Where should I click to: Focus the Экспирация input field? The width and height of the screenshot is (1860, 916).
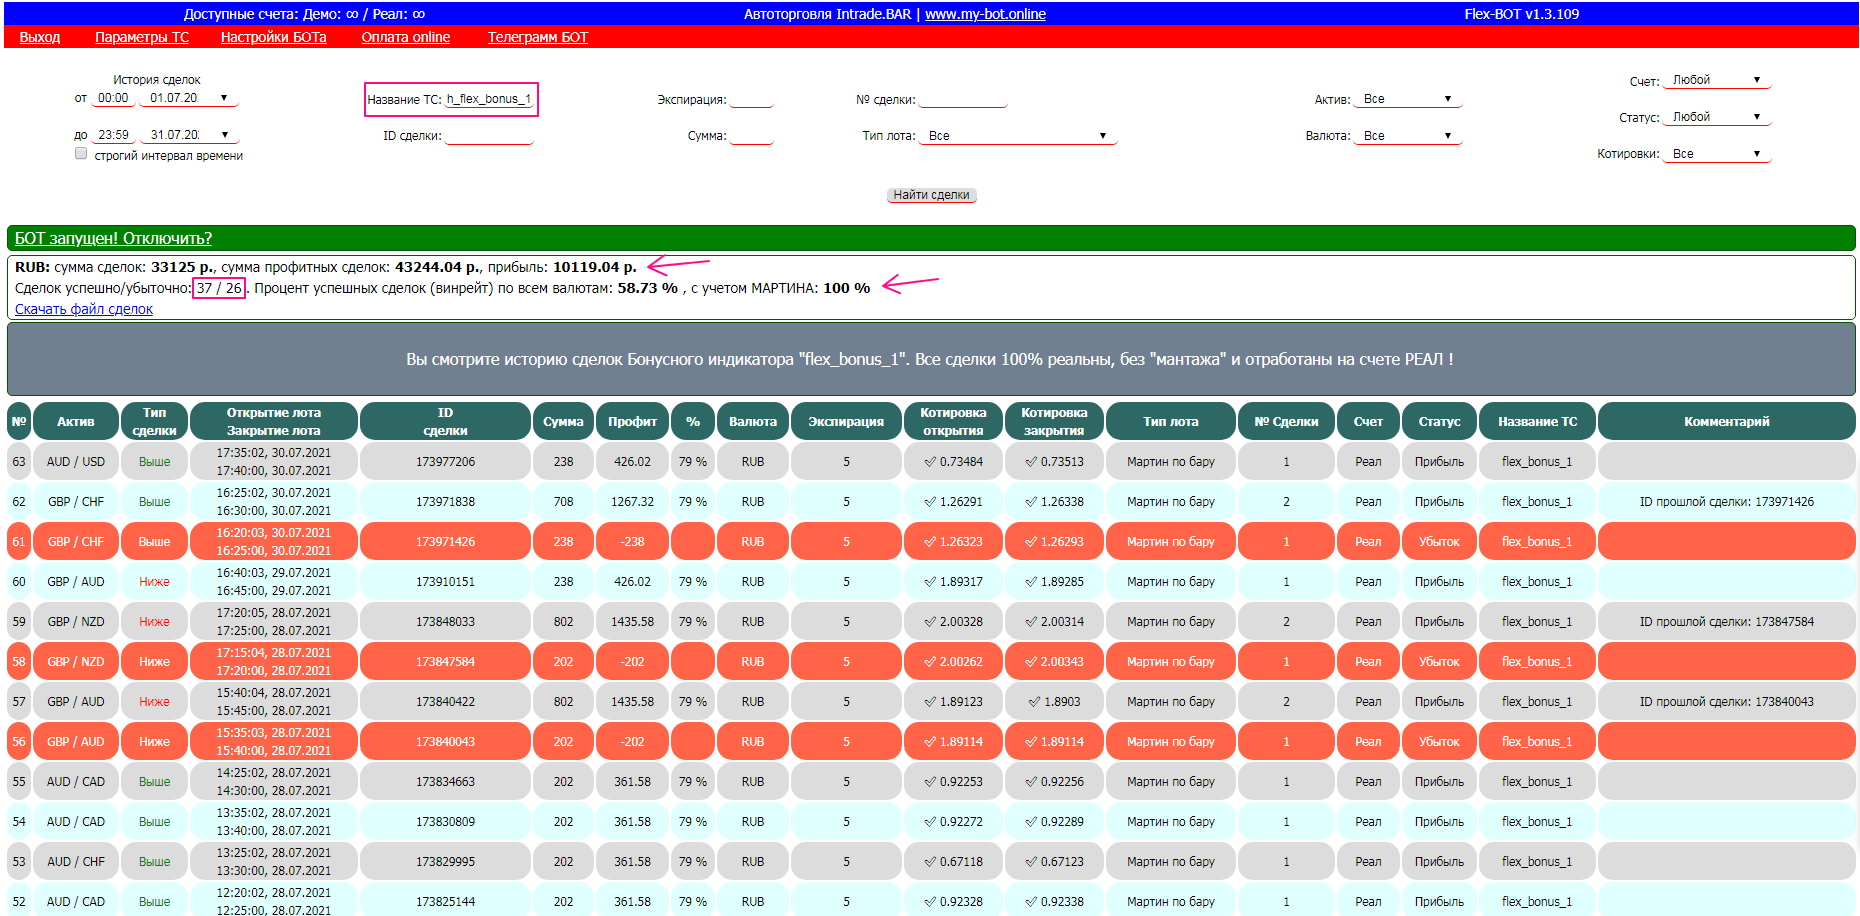tap(752, 99)
